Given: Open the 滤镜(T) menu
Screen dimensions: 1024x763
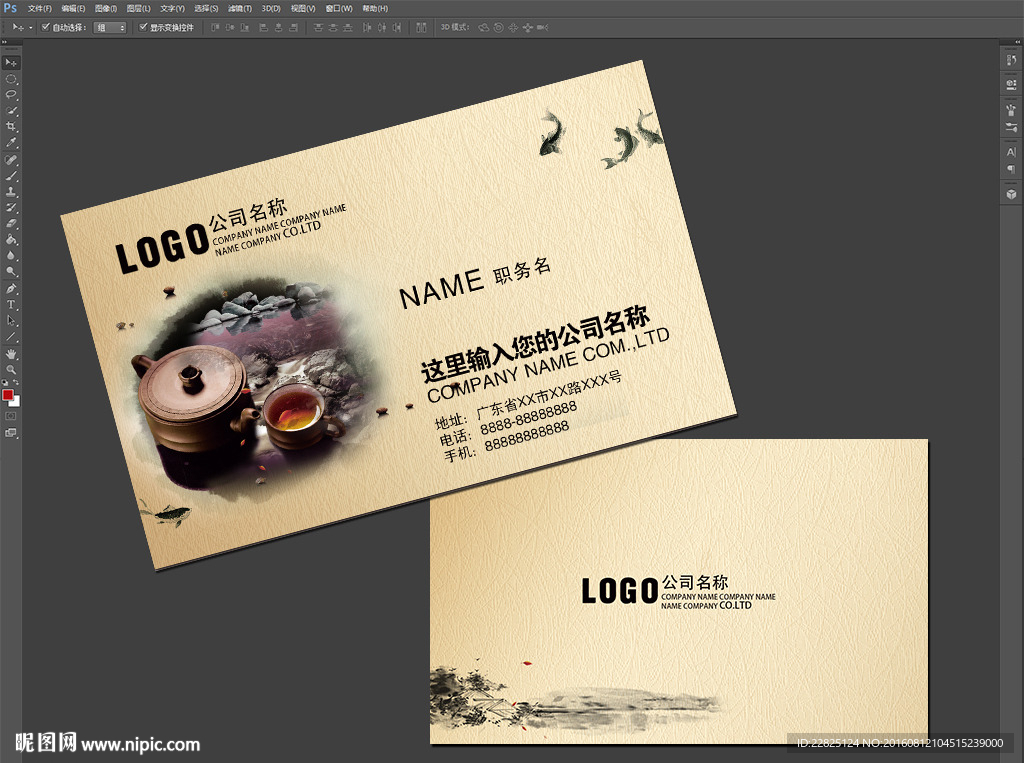Looking at the screenshot, I should click(240, 8).
